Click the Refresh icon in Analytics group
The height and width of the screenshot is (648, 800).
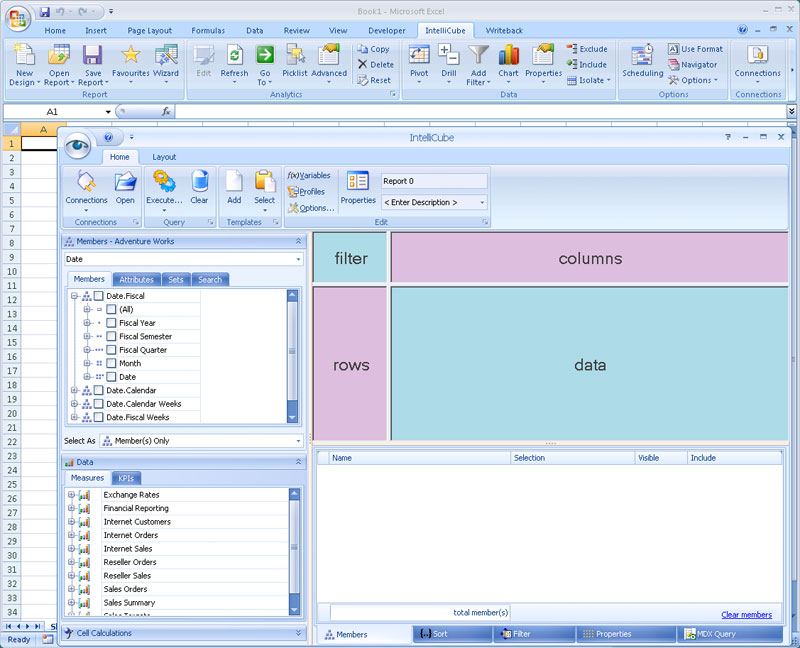tap(234, 55)
